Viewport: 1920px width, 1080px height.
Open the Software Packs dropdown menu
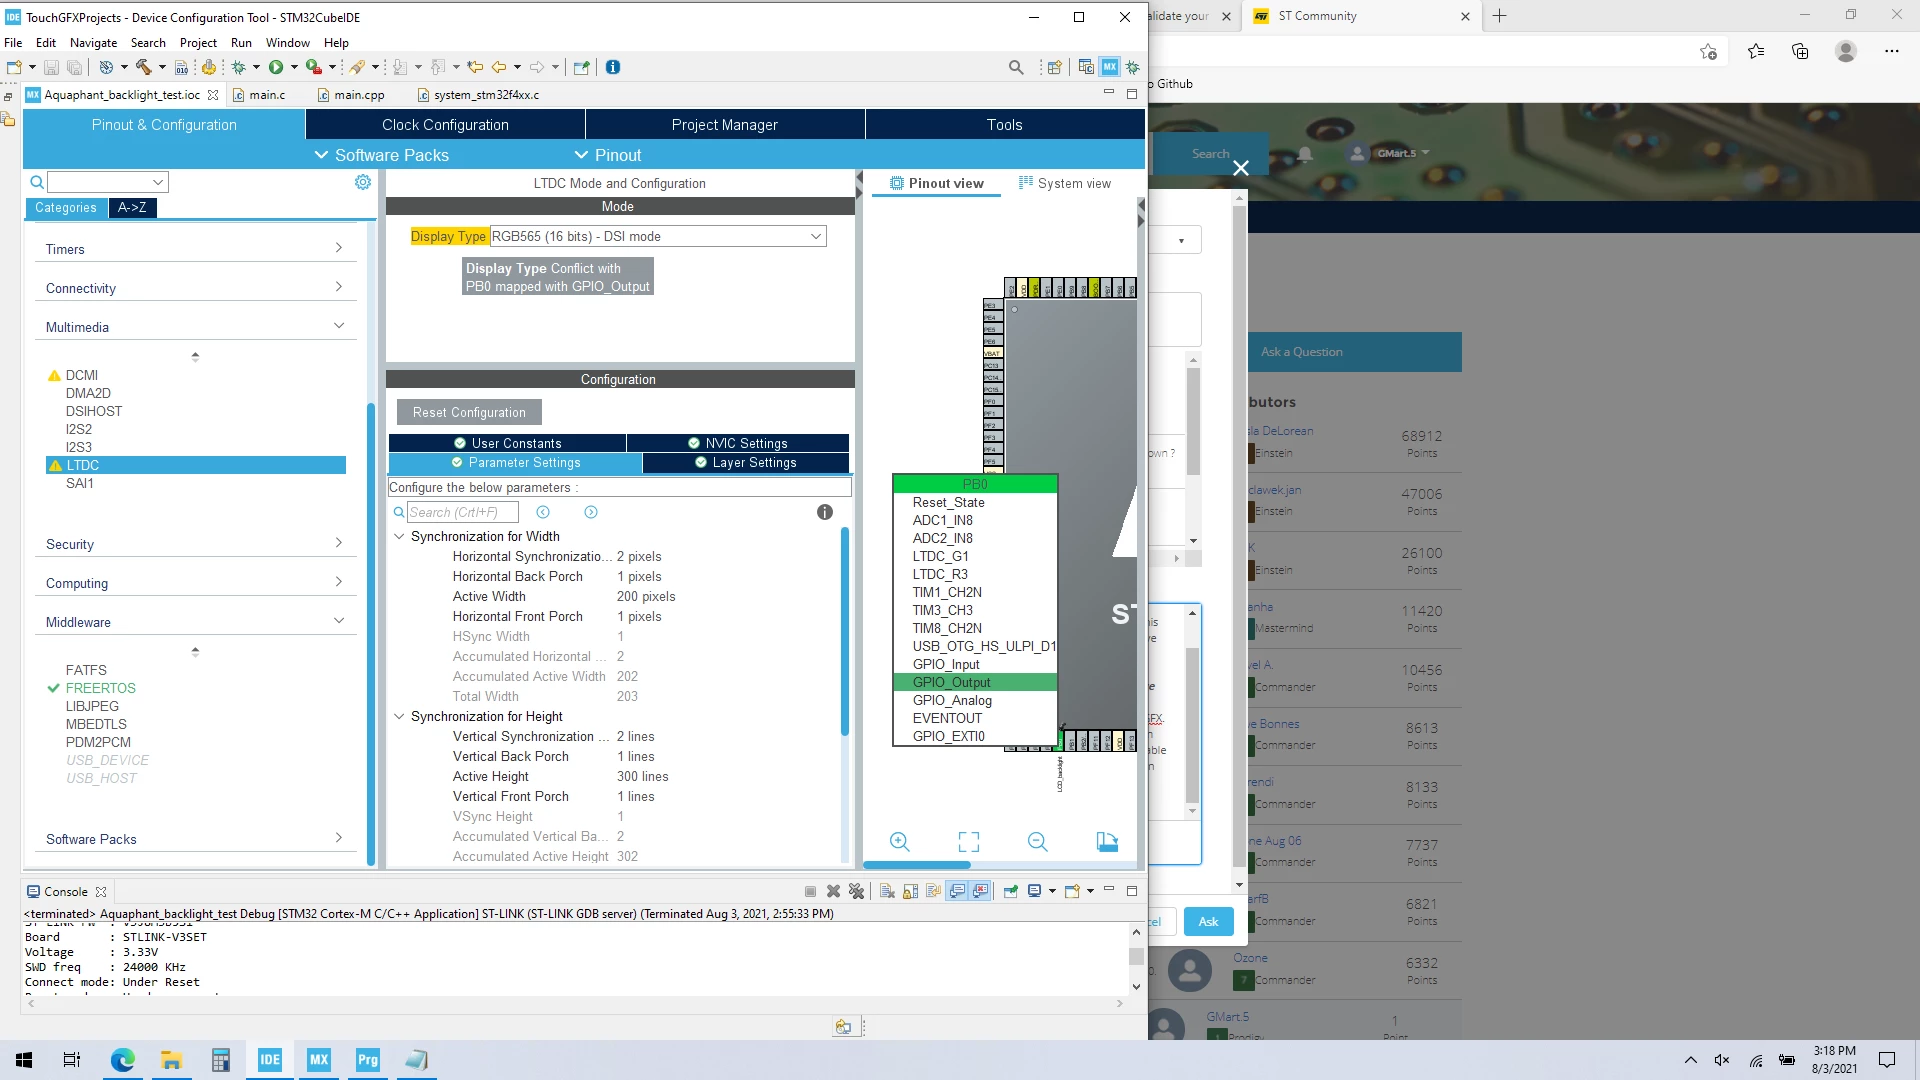pos(382,155)
